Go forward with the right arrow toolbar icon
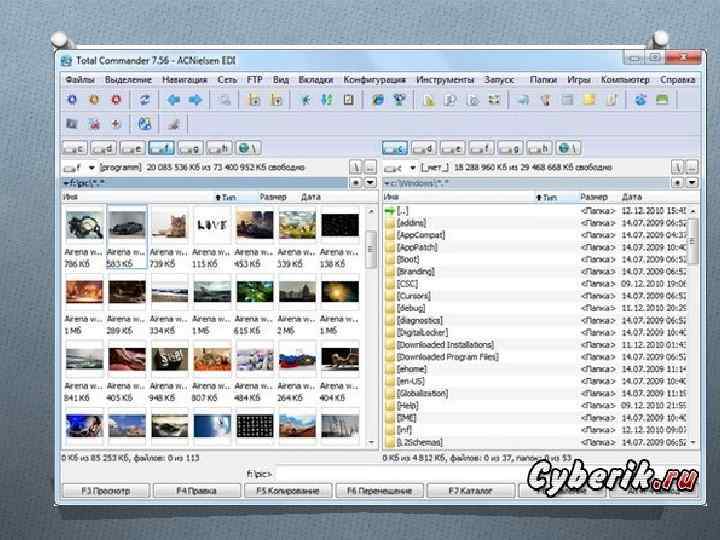Image resolution: width=720 pixels, height=540 pixels. [x=195, y=100]
